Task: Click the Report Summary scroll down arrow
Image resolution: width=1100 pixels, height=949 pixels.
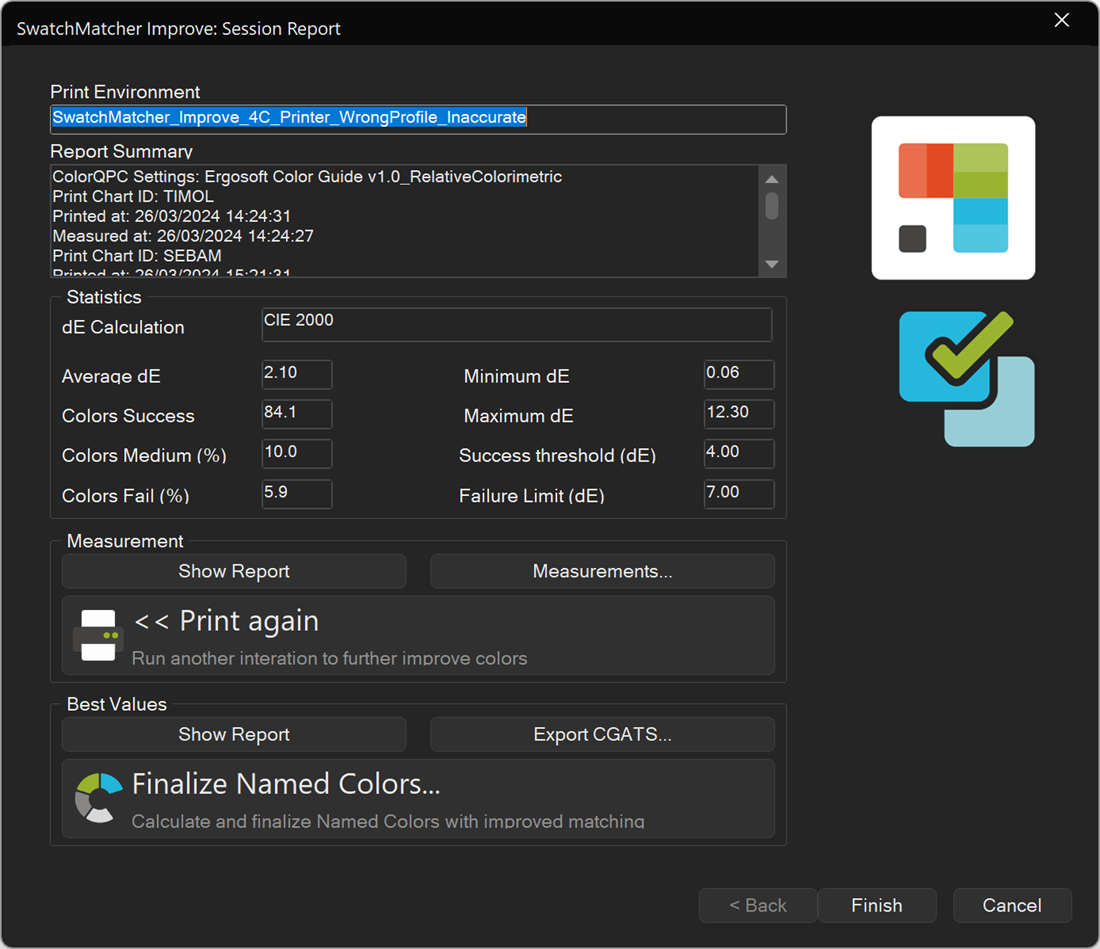Action: click(x=772, y=264)
